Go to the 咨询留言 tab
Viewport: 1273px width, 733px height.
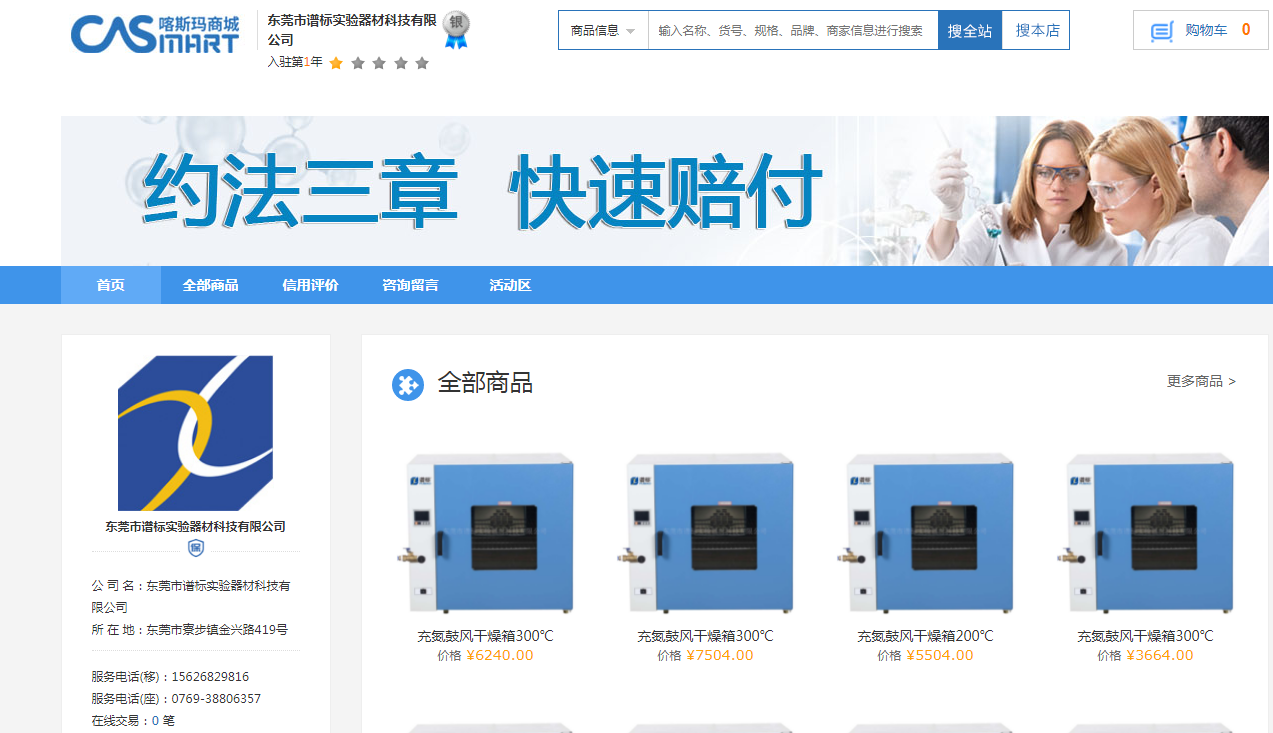tap(410, 285)
